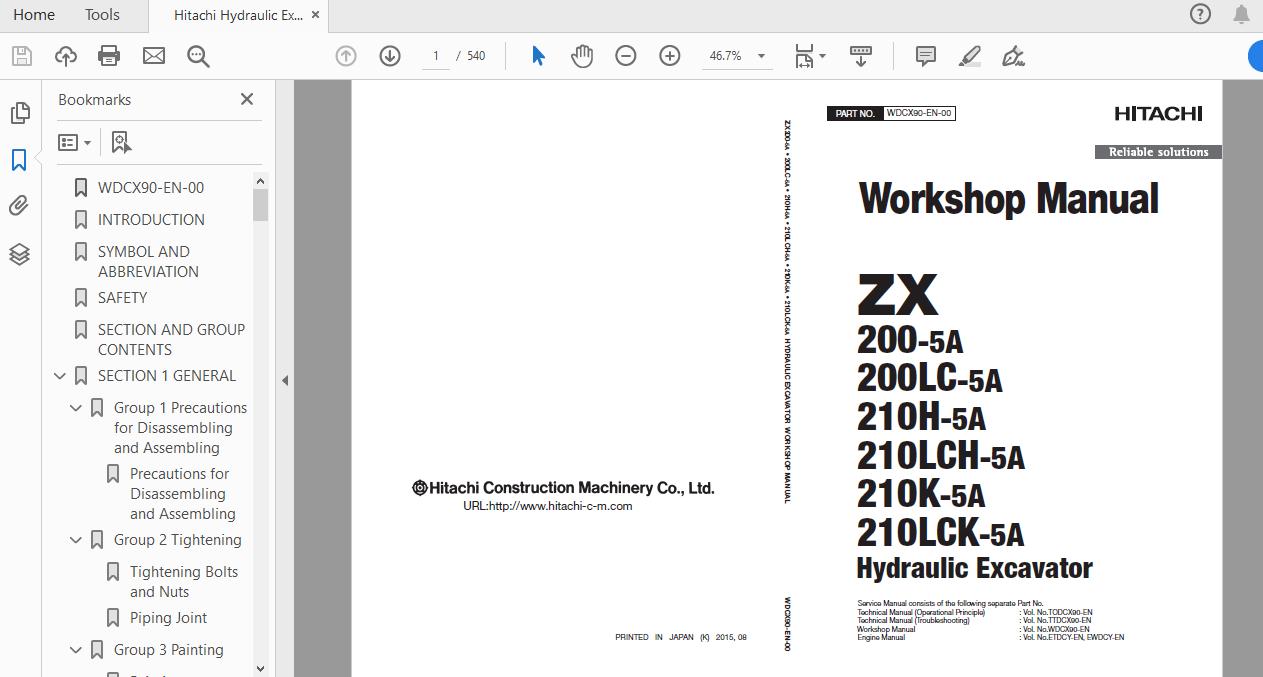
Task: Add a comment note
Action: (x=926, y=56)
